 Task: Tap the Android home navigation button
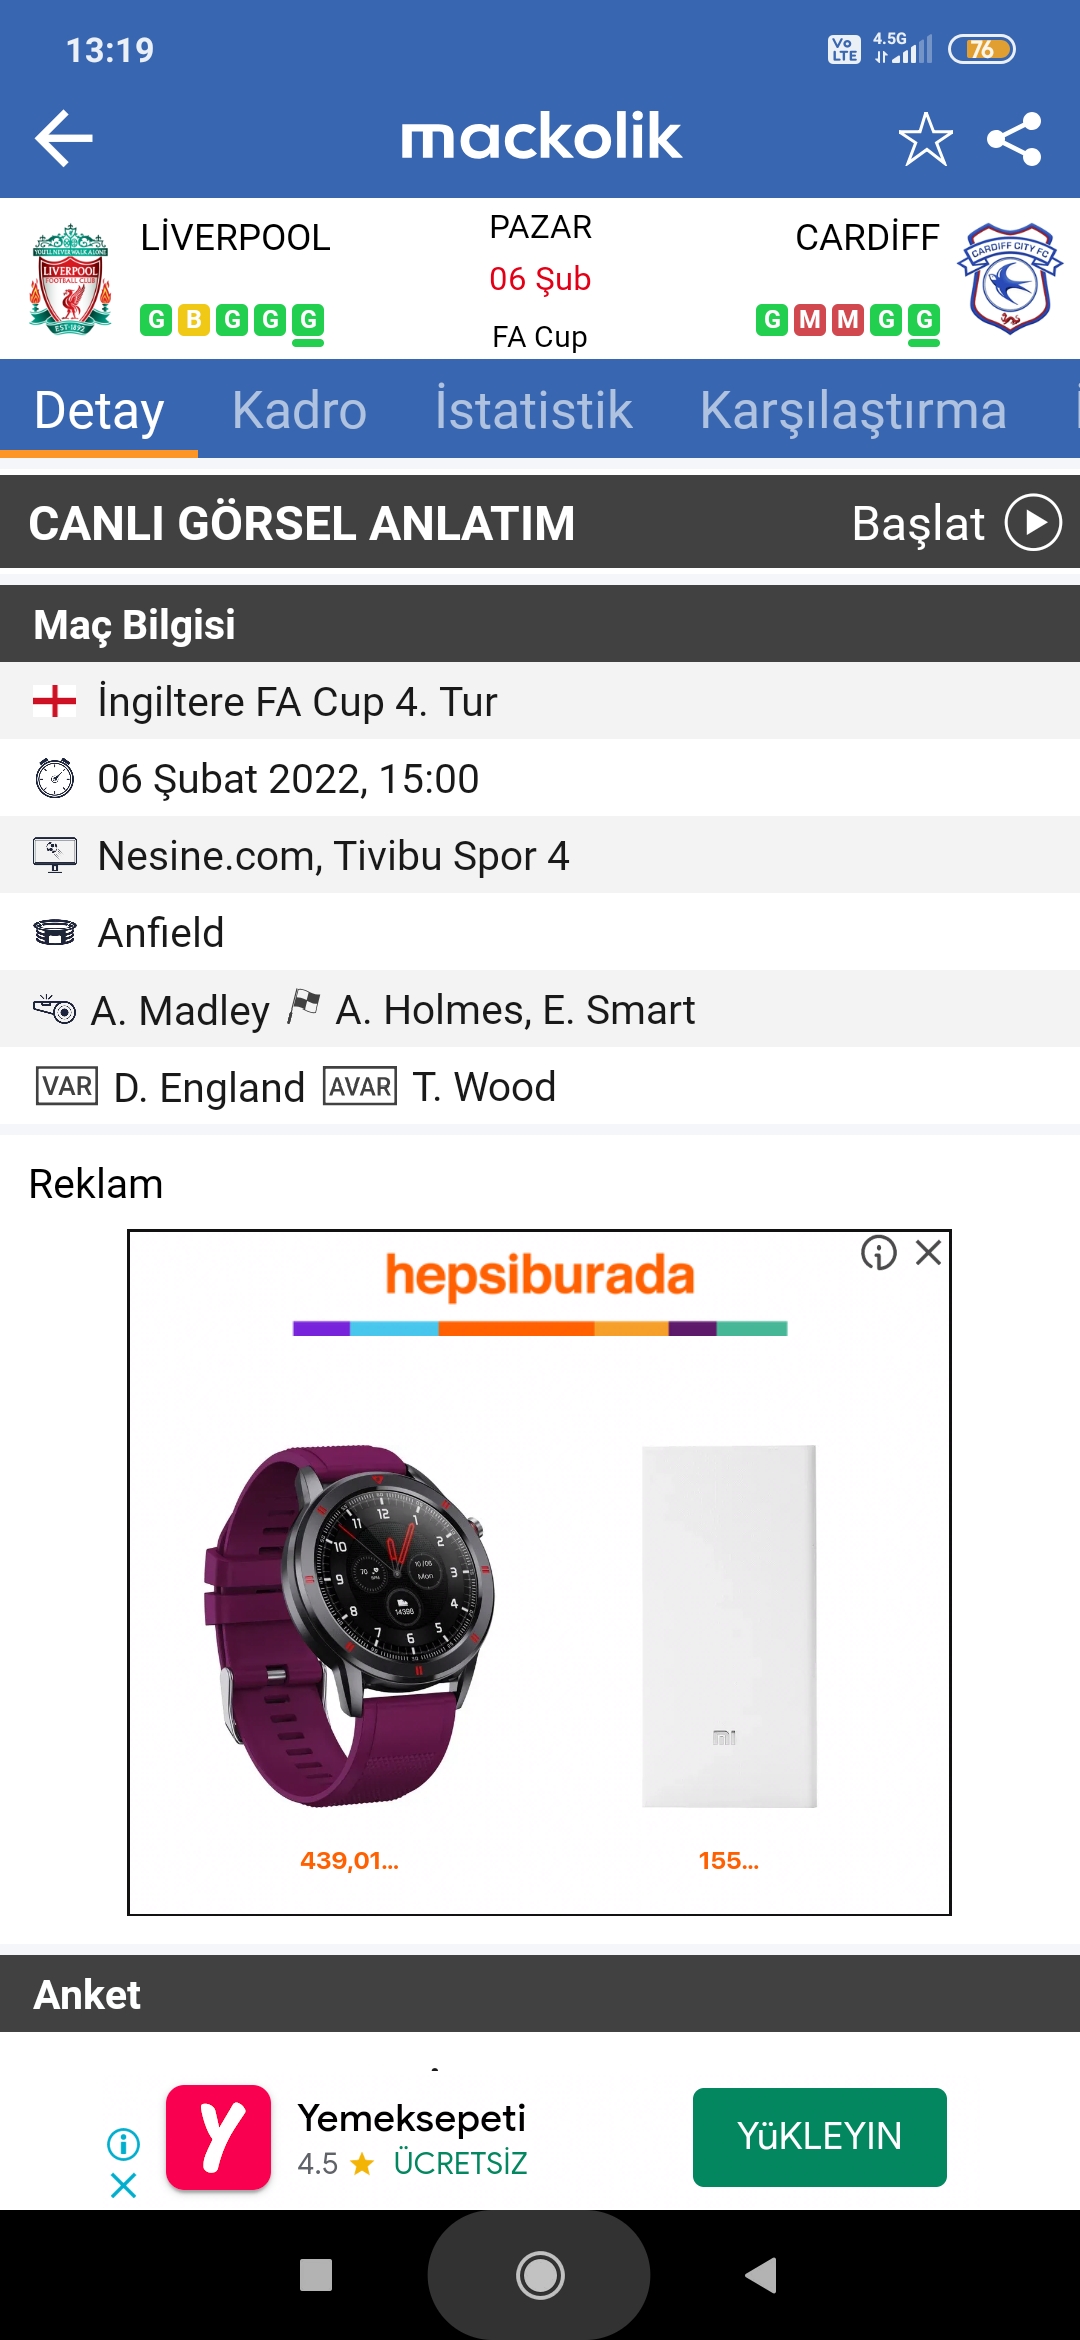(x=540, y=2276)
